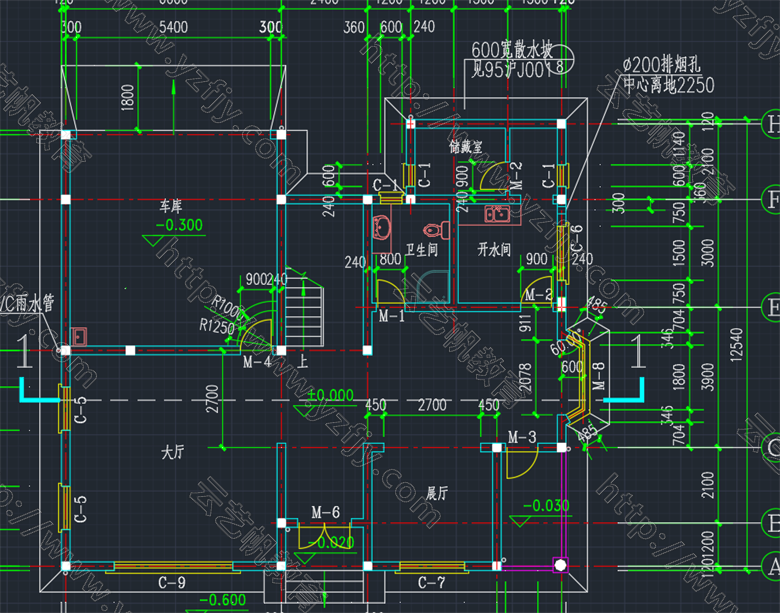Select the 大厅 room label
The image size is (780, 613).
(x=173, y=452)
